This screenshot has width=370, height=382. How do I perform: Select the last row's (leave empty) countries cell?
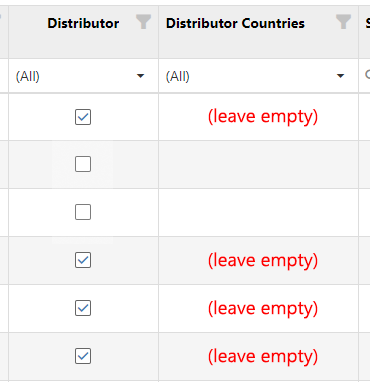(x=259, y=356)
